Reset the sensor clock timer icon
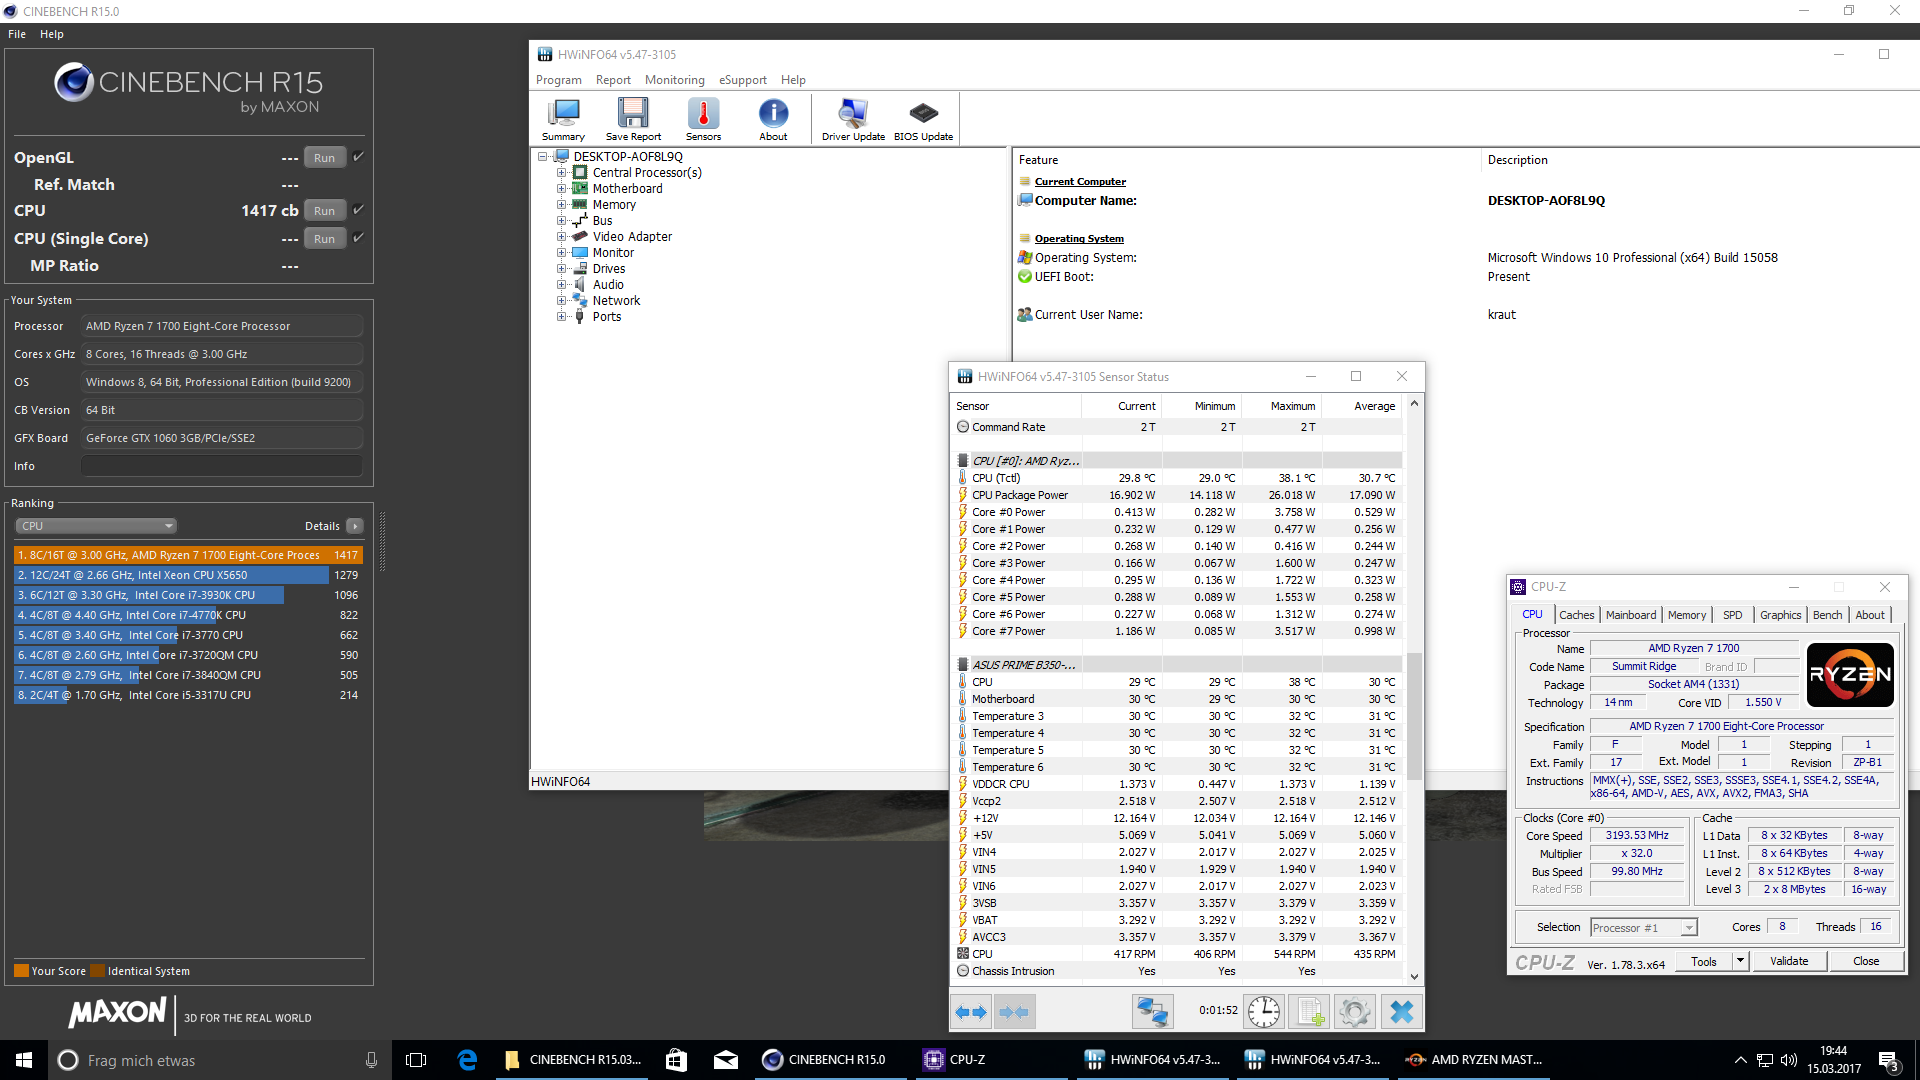The height and width of the screenshot is (1080, 1920). pos(1264,1012)
